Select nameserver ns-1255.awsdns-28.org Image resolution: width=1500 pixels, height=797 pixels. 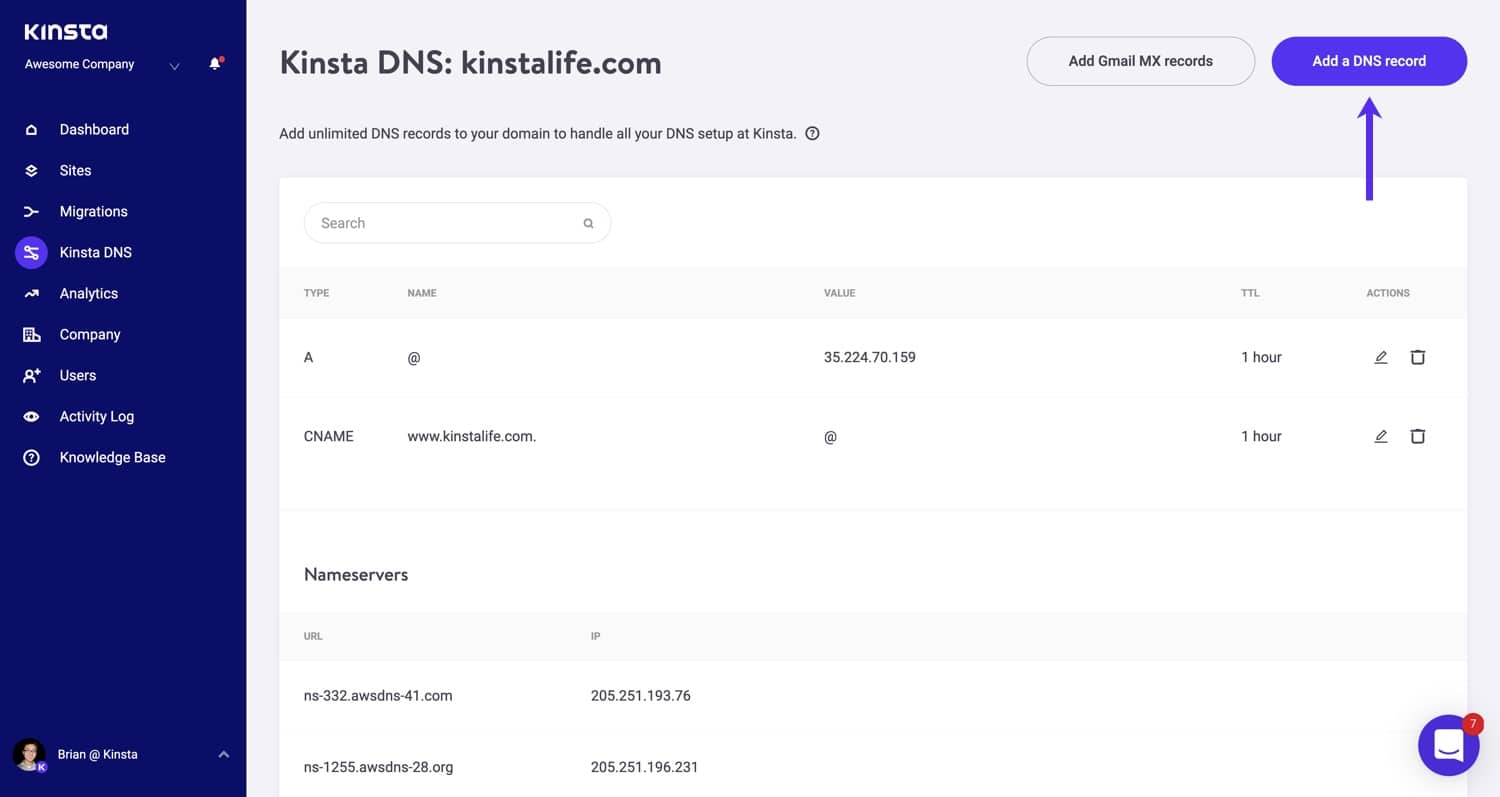coord(378,767)
